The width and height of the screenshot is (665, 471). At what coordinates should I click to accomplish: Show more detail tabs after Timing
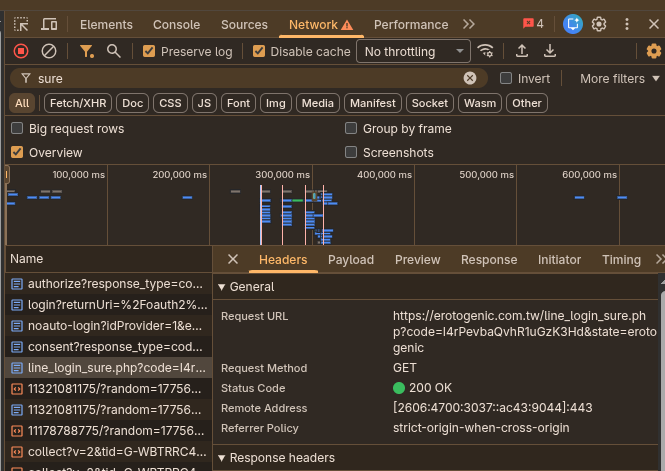tap(659, 259)
